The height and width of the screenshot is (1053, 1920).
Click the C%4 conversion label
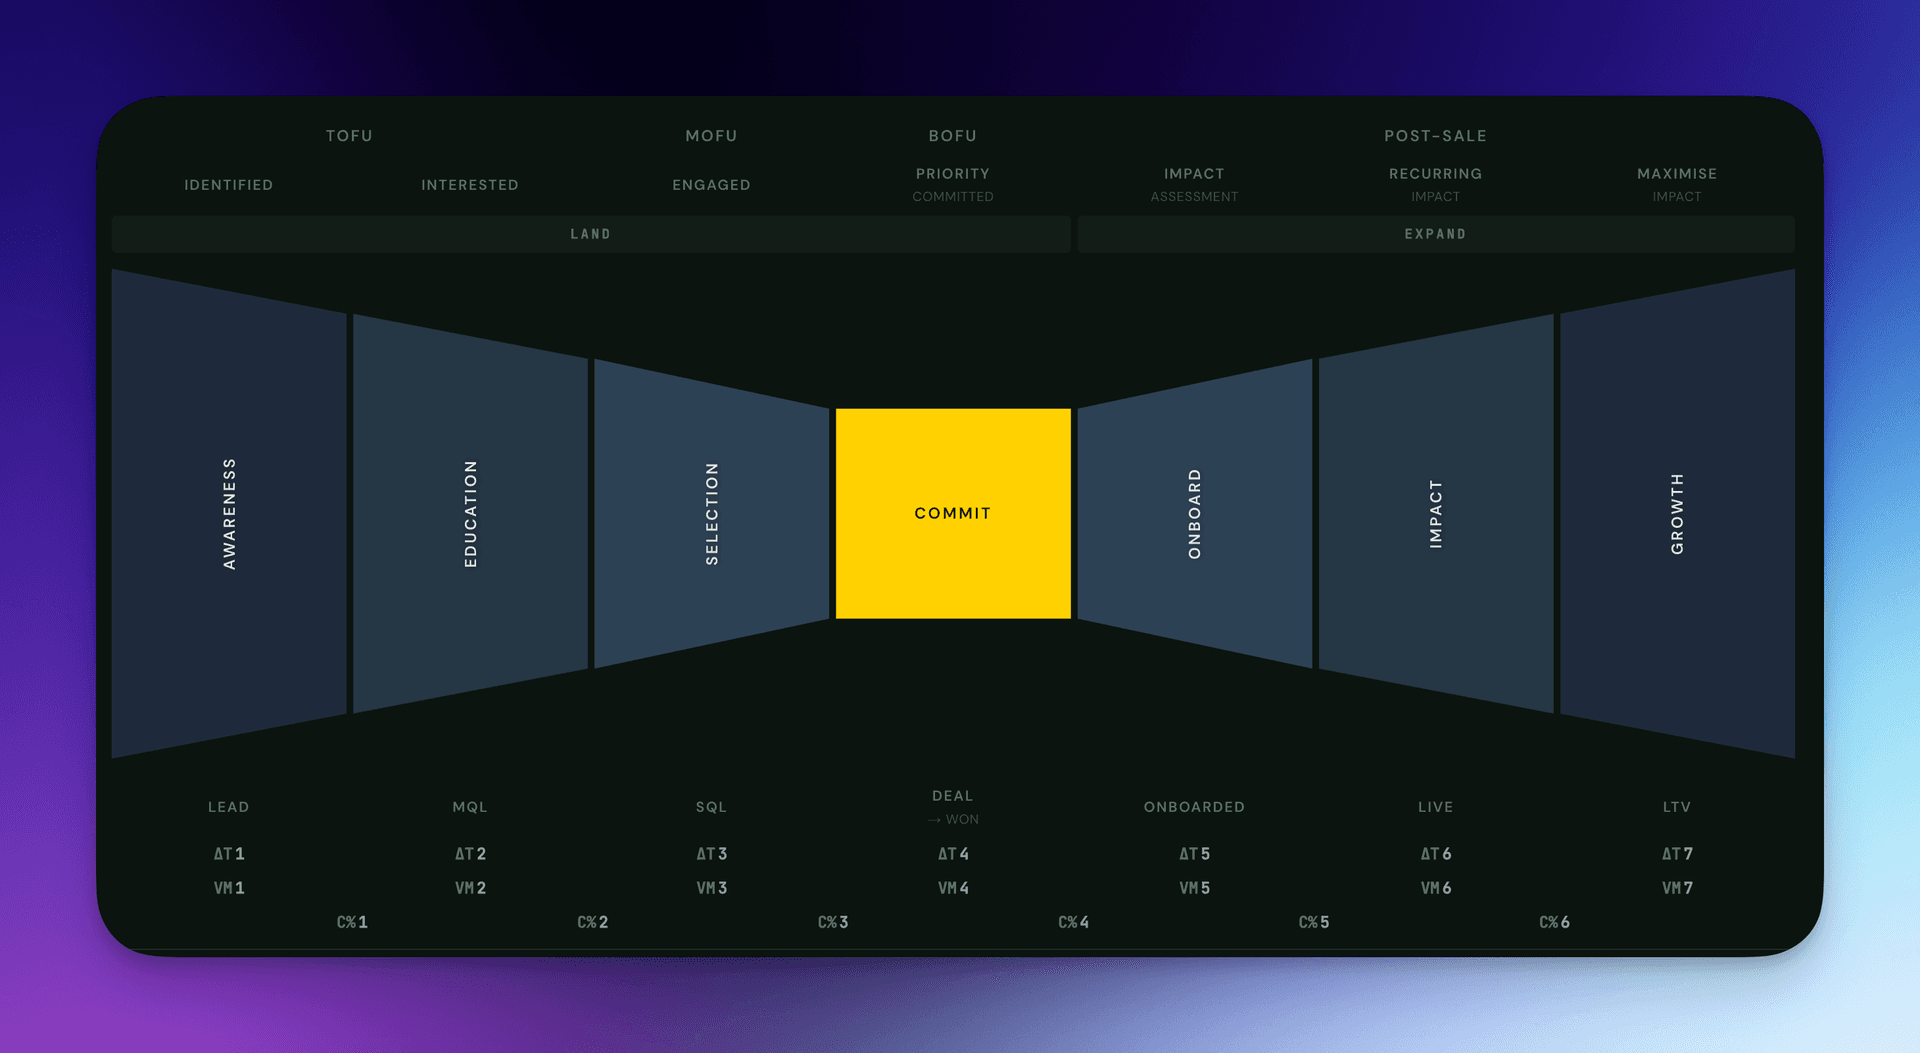1074,922
